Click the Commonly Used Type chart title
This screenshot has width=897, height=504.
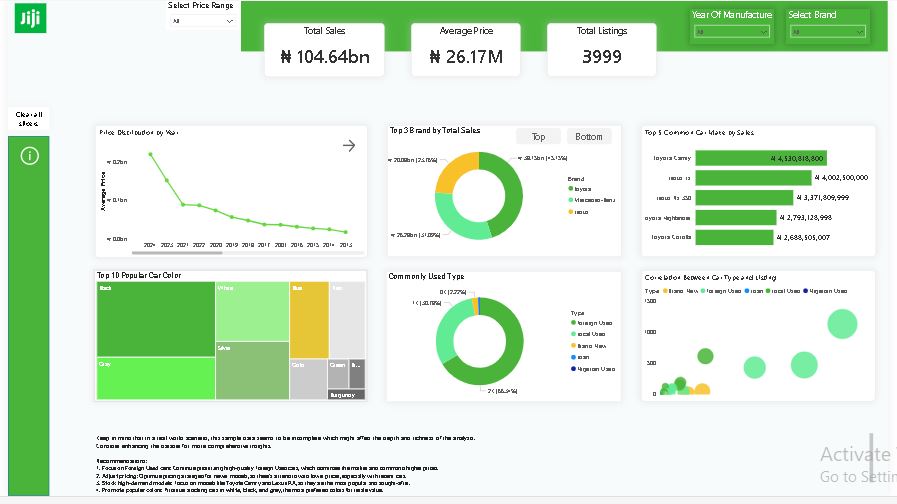[x=426, y=276]
